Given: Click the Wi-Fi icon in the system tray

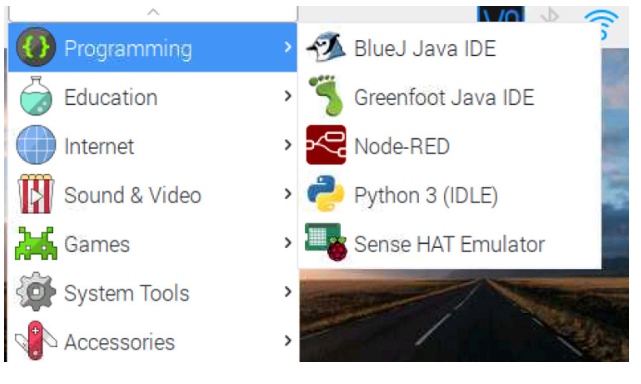Looking at the screenshot, I should (601, 24).
